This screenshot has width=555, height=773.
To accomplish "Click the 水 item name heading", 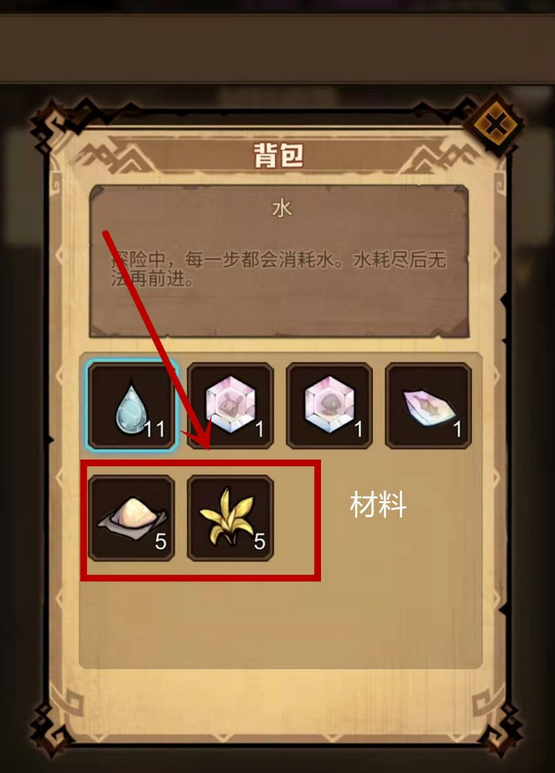I will click(x=282, y=209).
